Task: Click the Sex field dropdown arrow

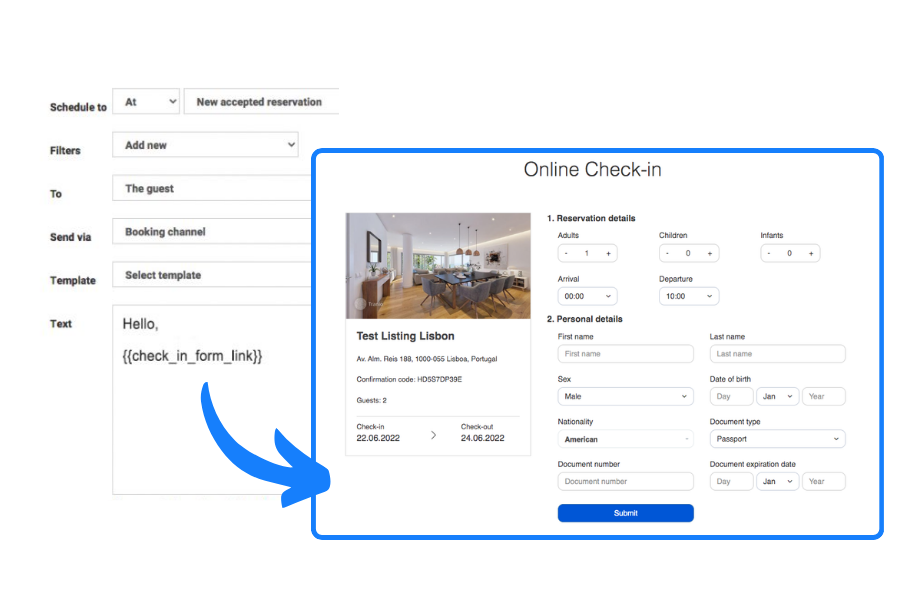Action: (686, 396)
